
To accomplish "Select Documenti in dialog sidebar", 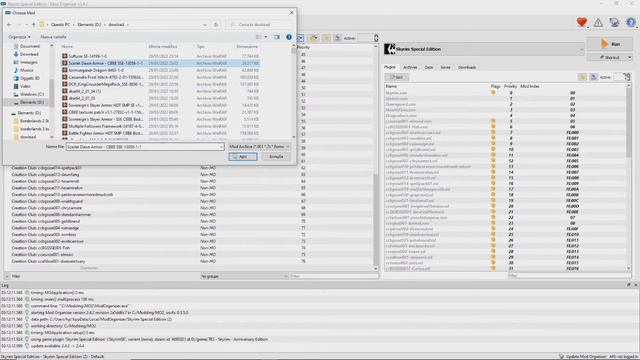I will pos(27,46).
